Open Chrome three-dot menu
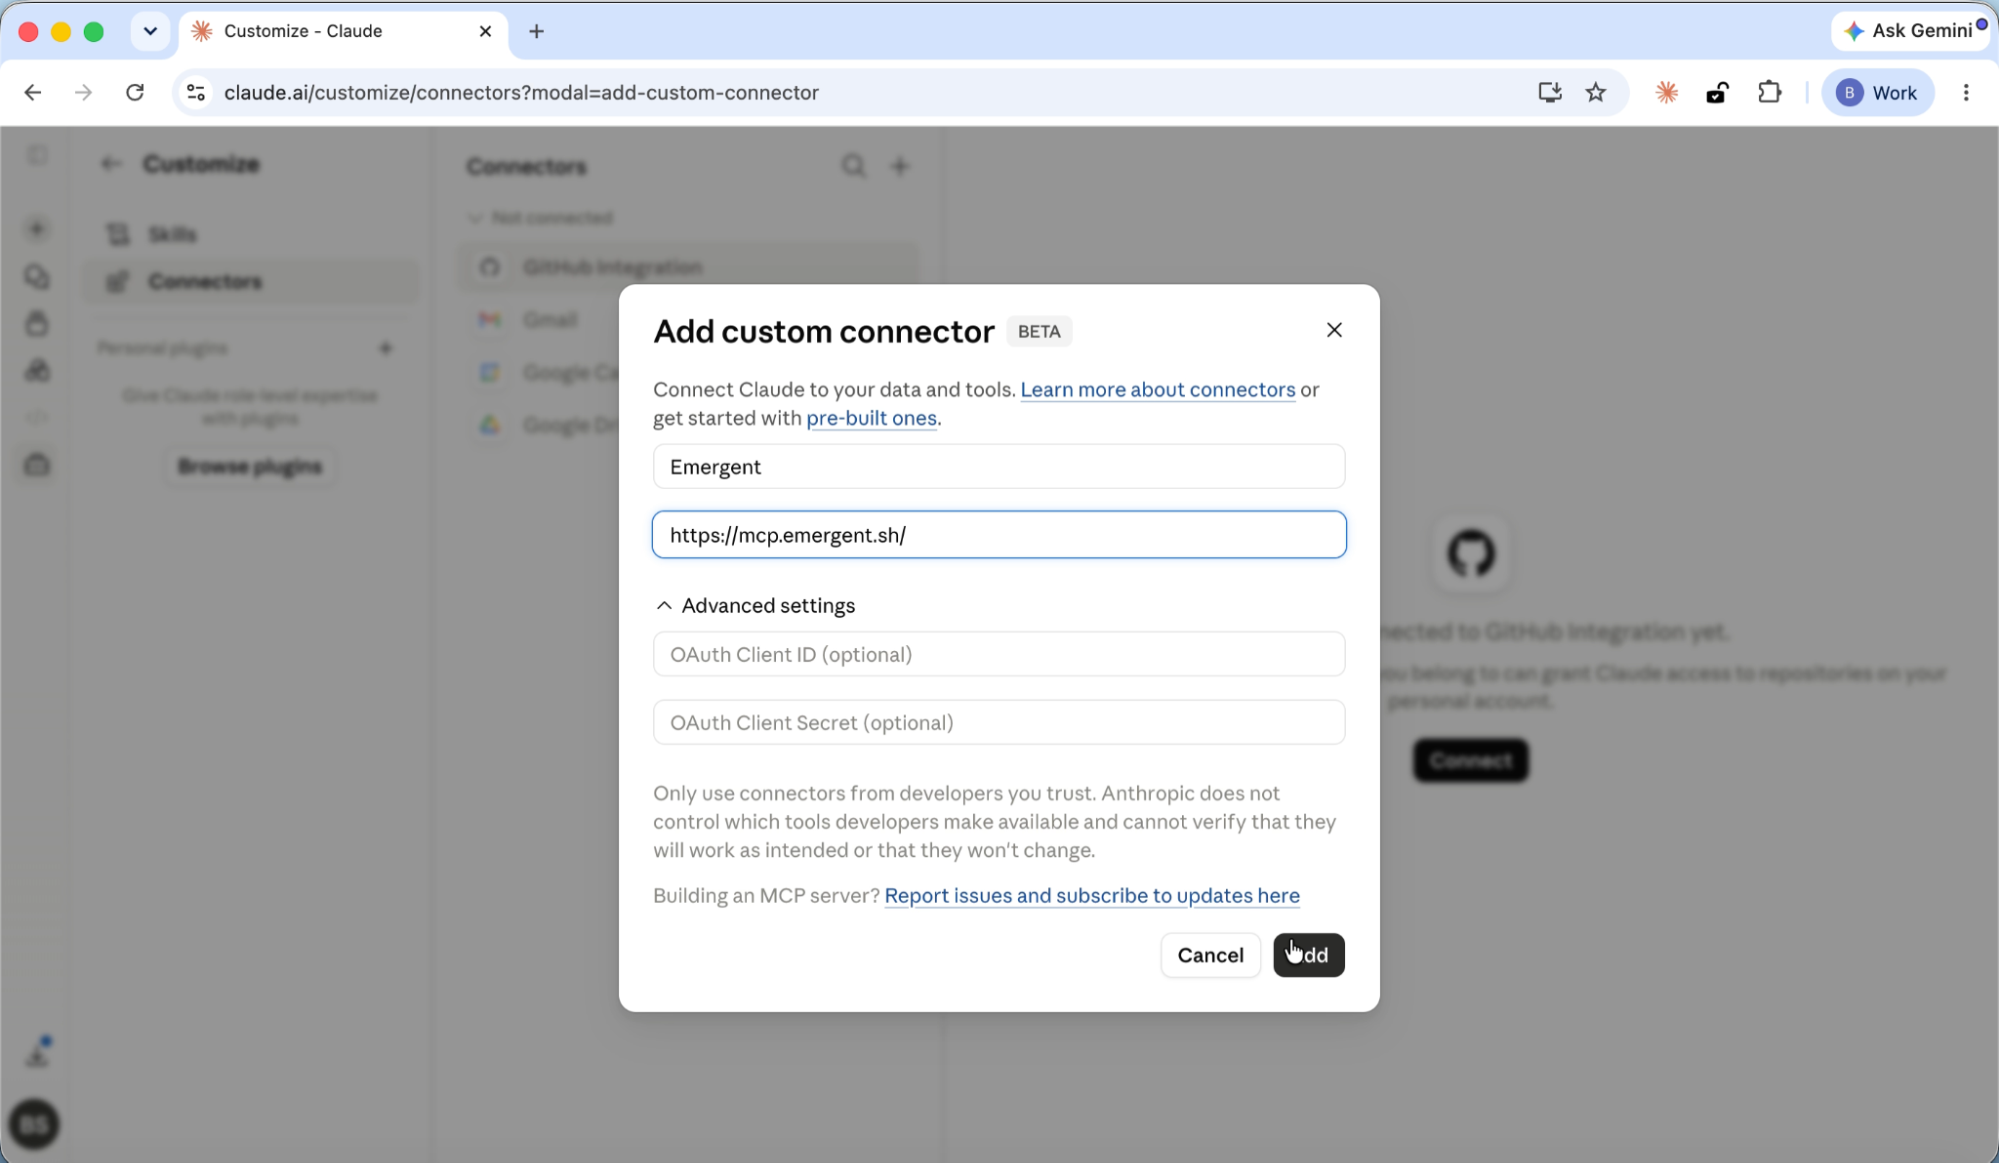 (x=1966, y=93)
